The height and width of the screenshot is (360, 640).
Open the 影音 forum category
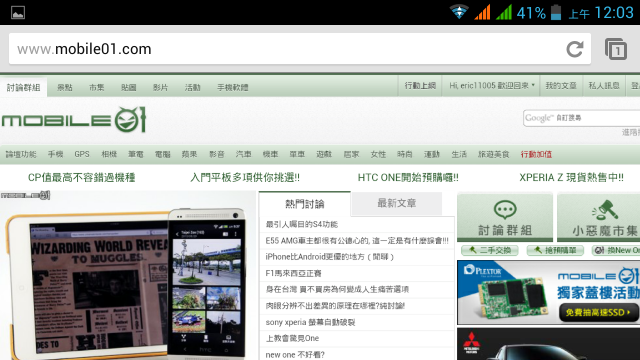coord(217,154)
